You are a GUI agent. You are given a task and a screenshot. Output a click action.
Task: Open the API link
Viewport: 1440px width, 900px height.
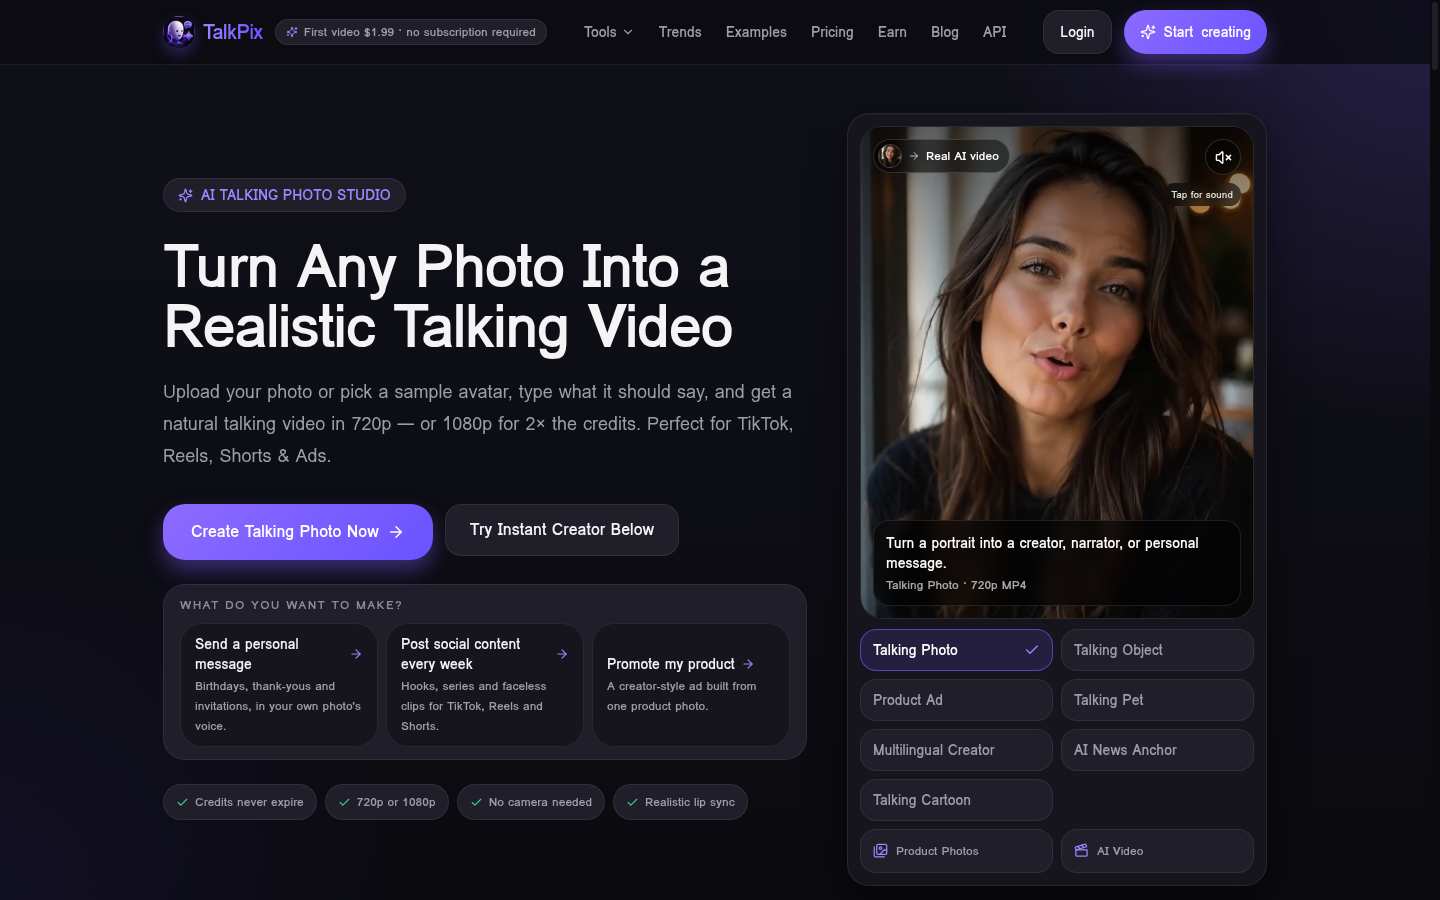995,32
